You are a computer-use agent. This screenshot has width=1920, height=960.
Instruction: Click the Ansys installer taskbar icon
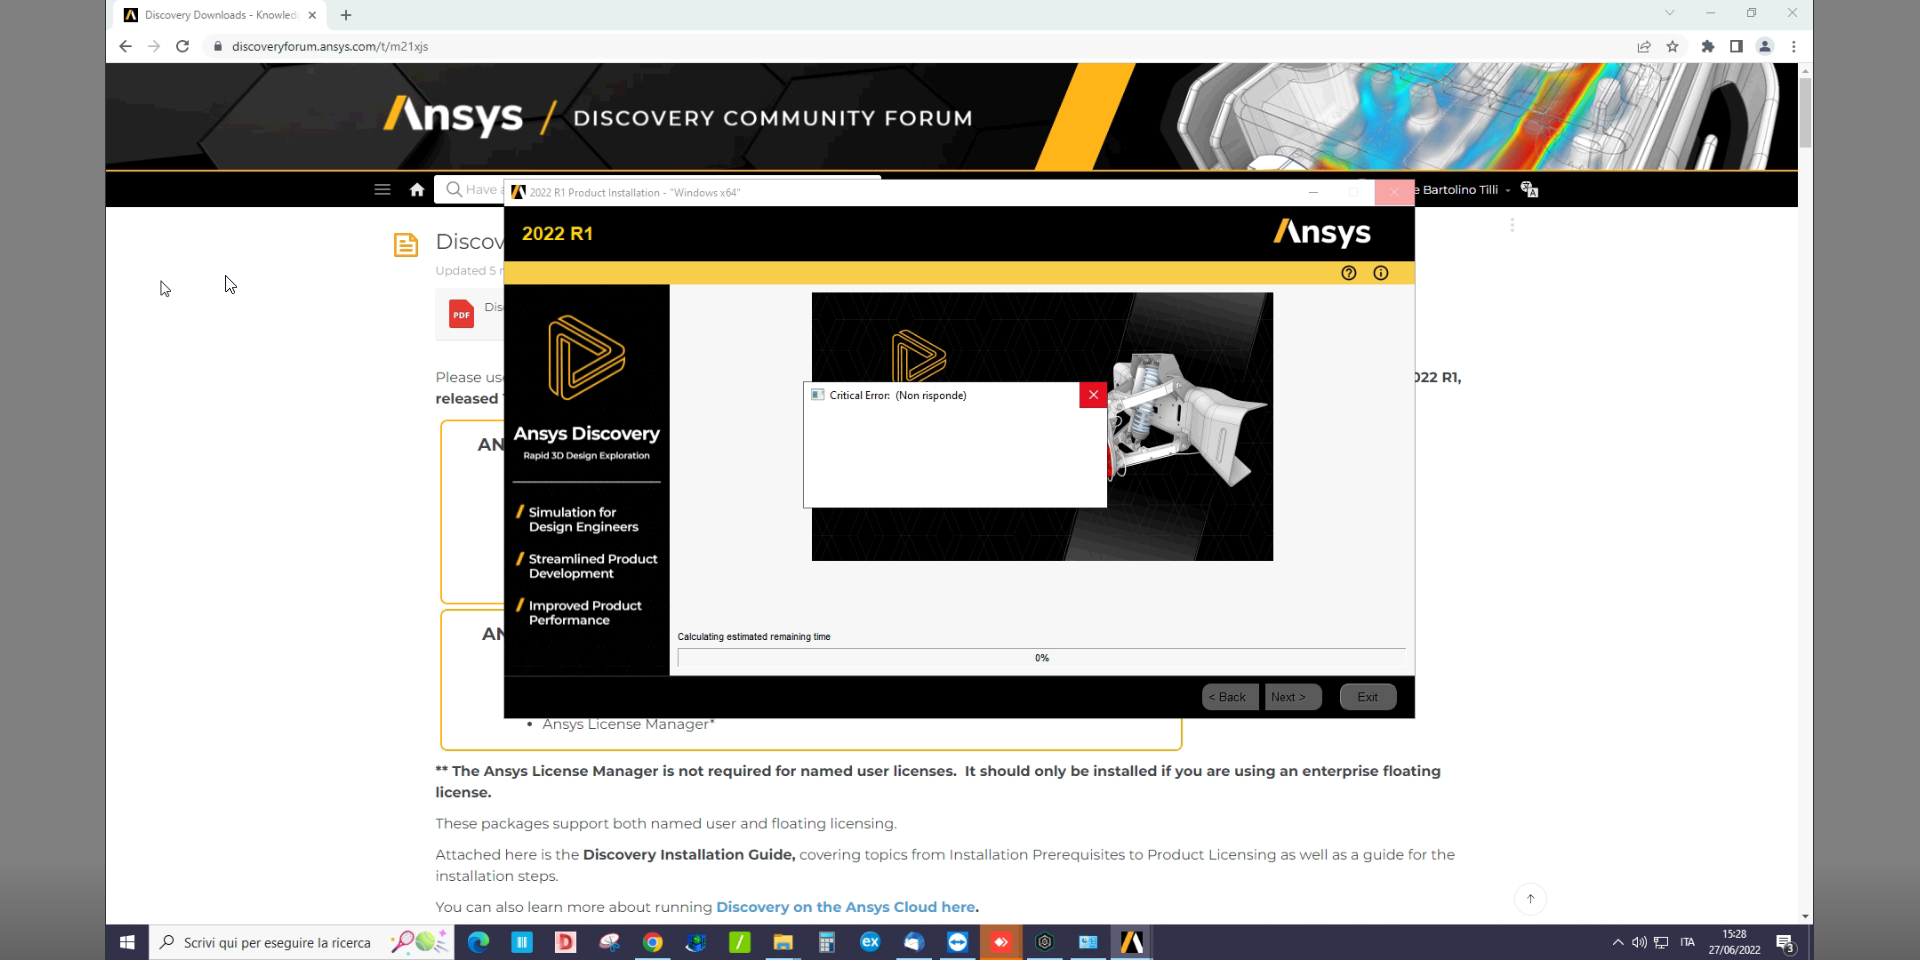pyautogui.click(x=1132, y=942)
